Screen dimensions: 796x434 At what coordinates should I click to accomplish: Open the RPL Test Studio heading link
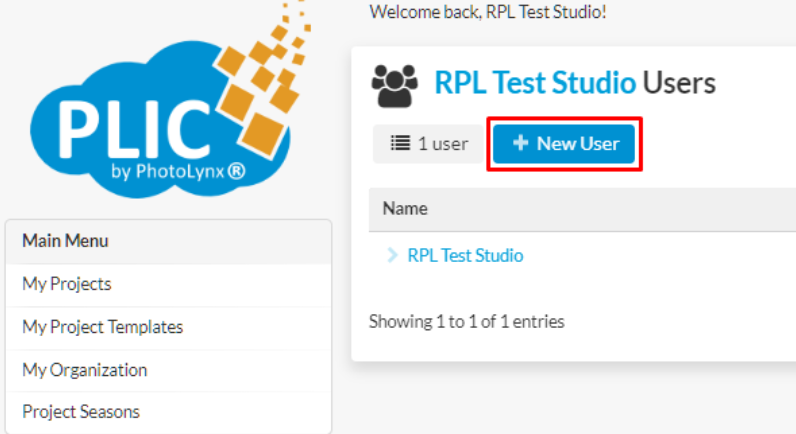click(x=535, y=83)
